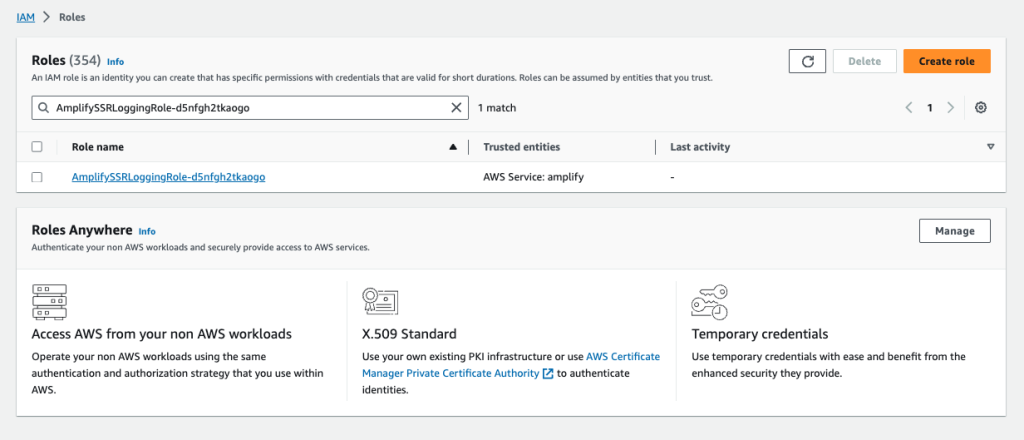This screenshot has width=1024, height=440.
Task: Check the AmplifySSRLoggingRole row checkbox
Action: tap(37, 177)
